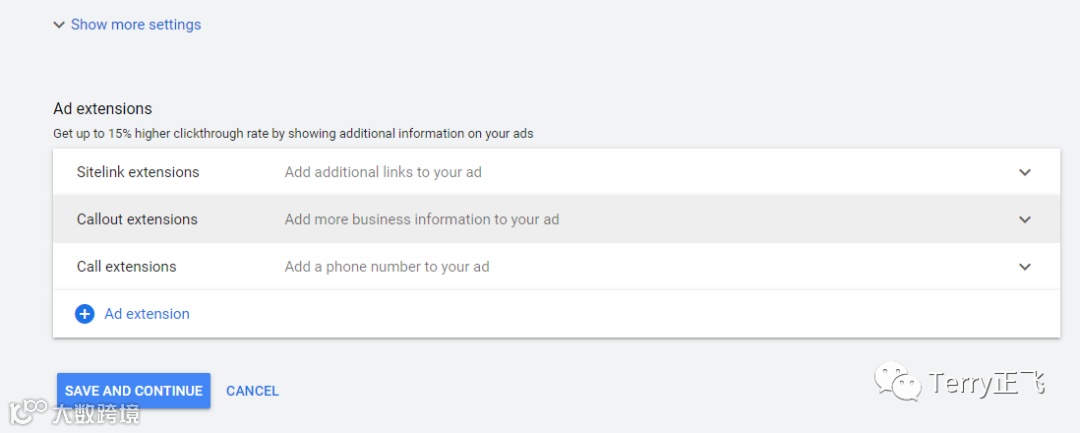The height and width of the screenshot is (433, 1080).
Task: Click the Ad extensions section heading
Action: [x=102, y=109]
